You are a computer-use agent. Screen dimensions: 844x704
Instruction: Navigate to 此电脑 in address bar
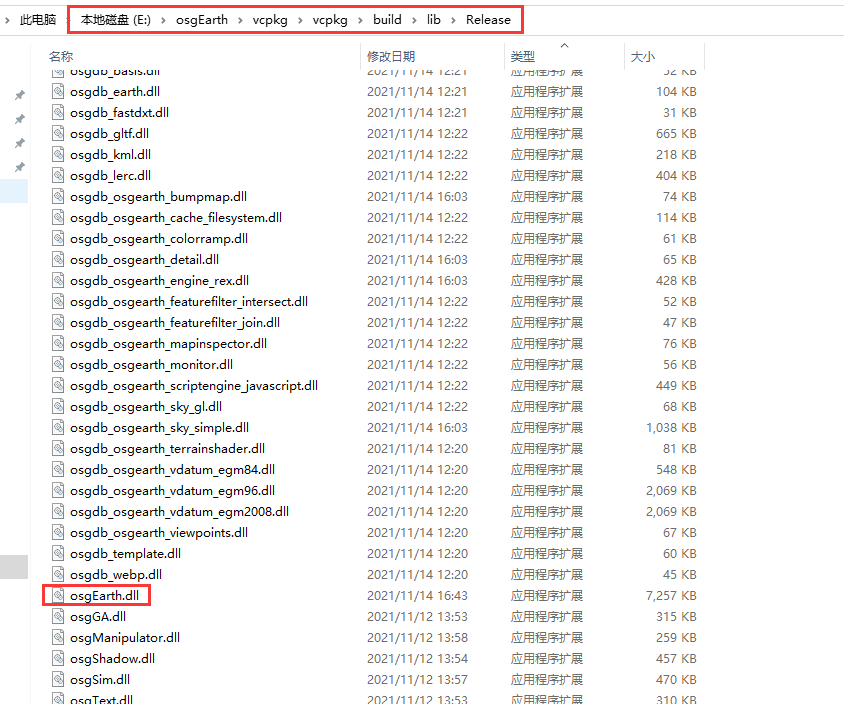(38, 20)
